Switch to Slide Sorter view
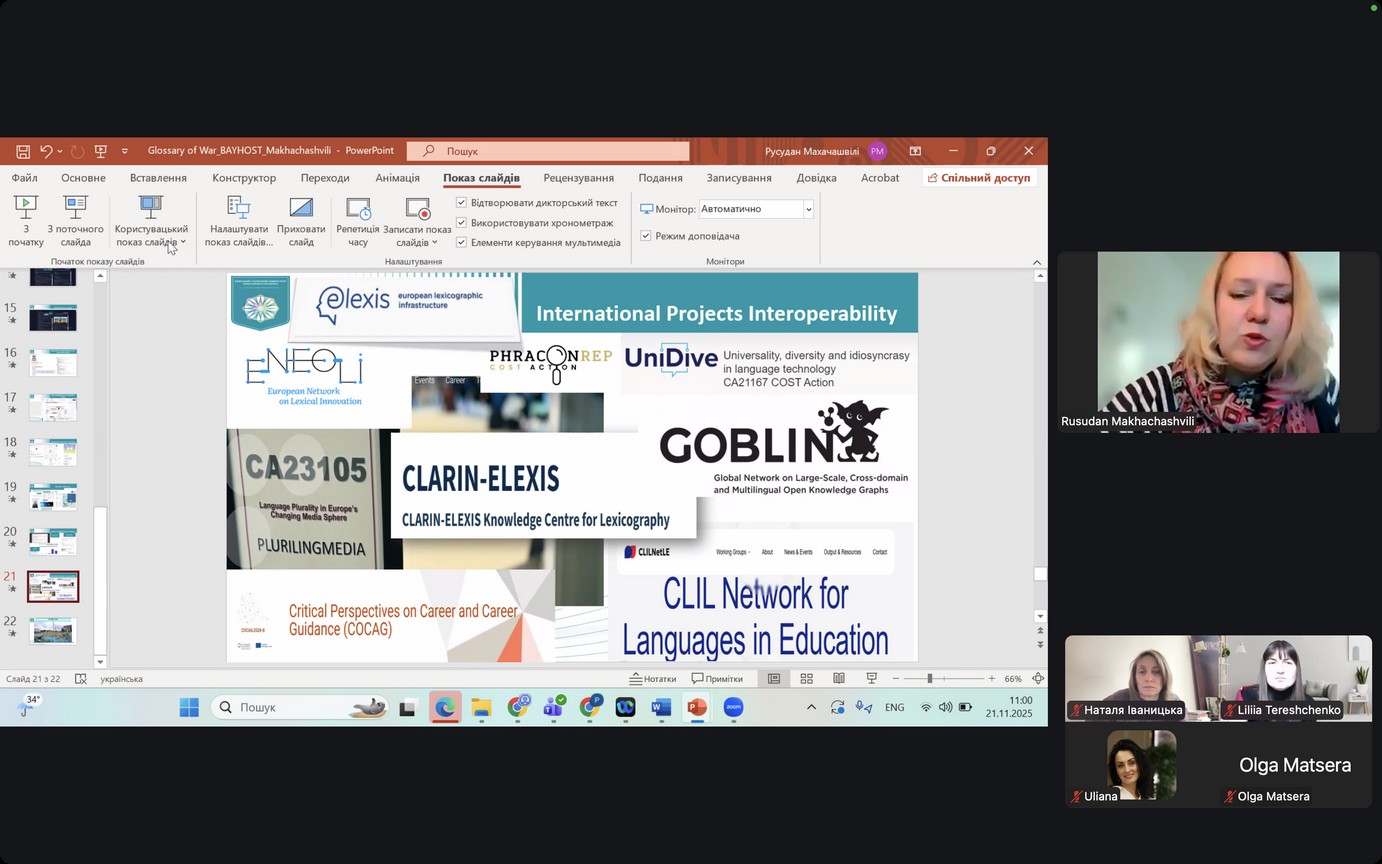 (x=806, y=678)
